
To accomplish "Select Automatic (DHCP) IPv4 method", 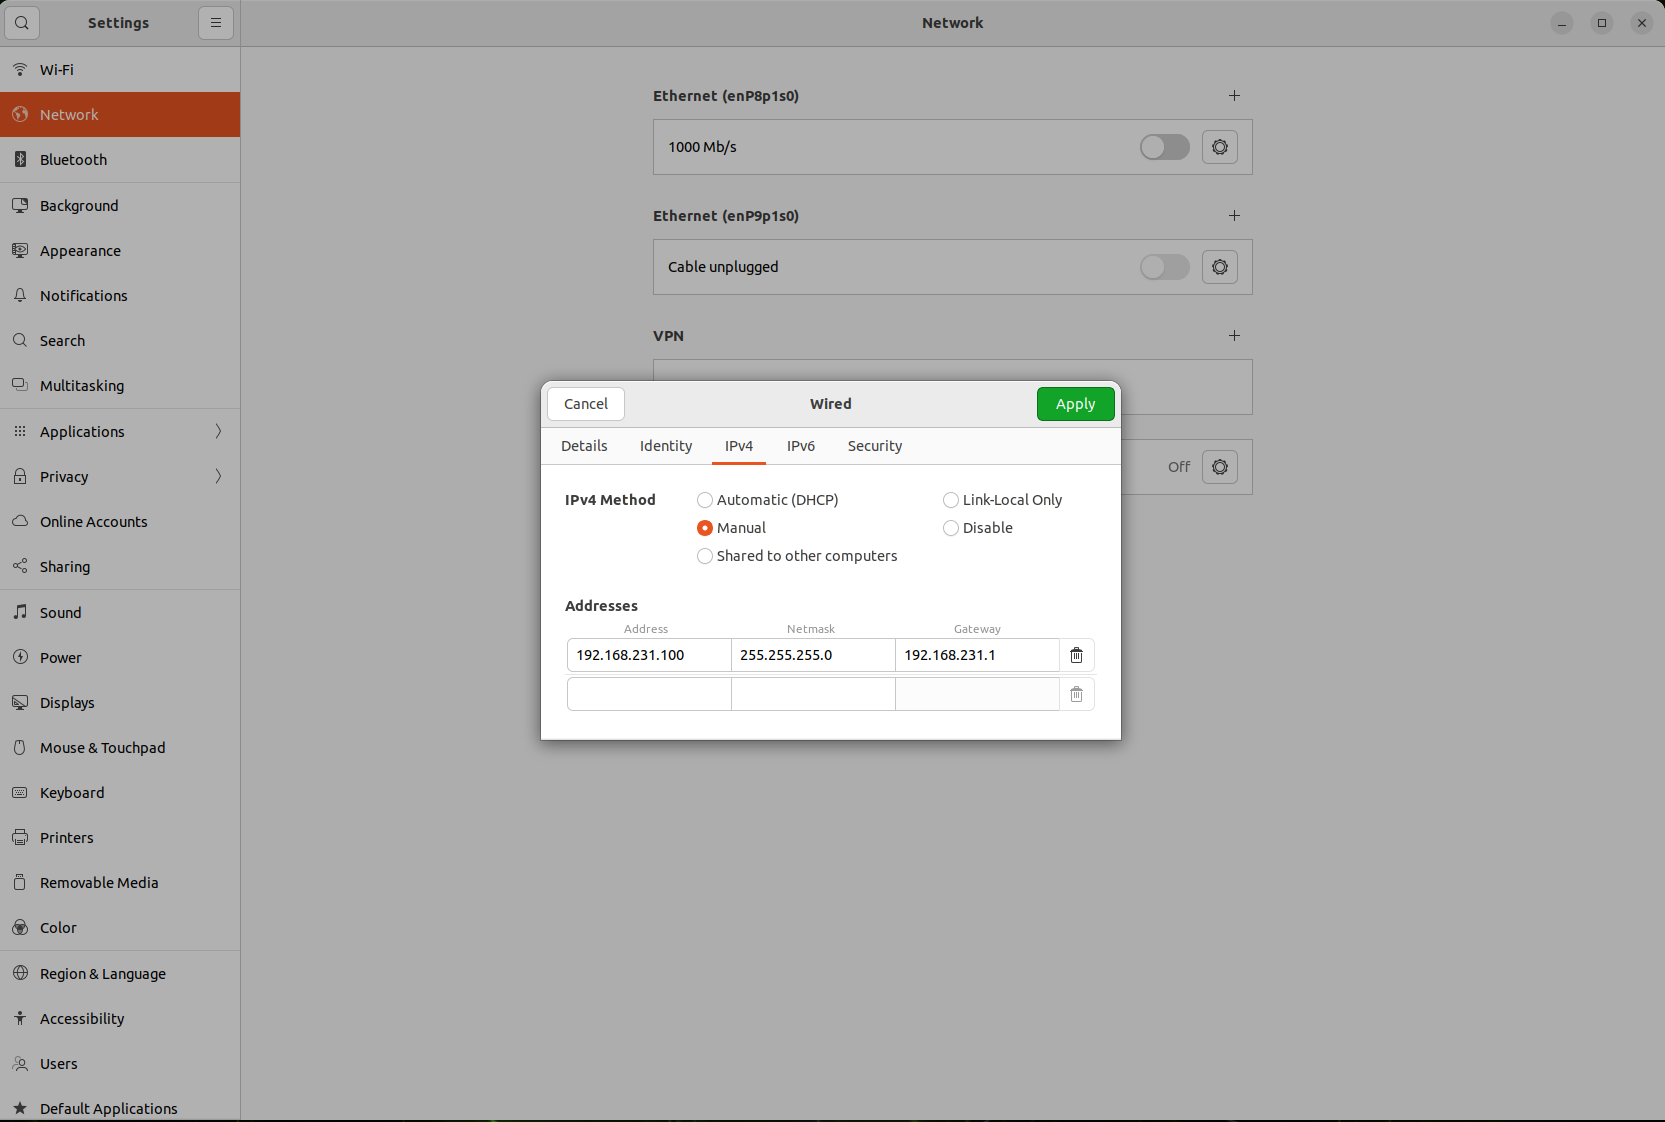I will [x=705, y=500].
